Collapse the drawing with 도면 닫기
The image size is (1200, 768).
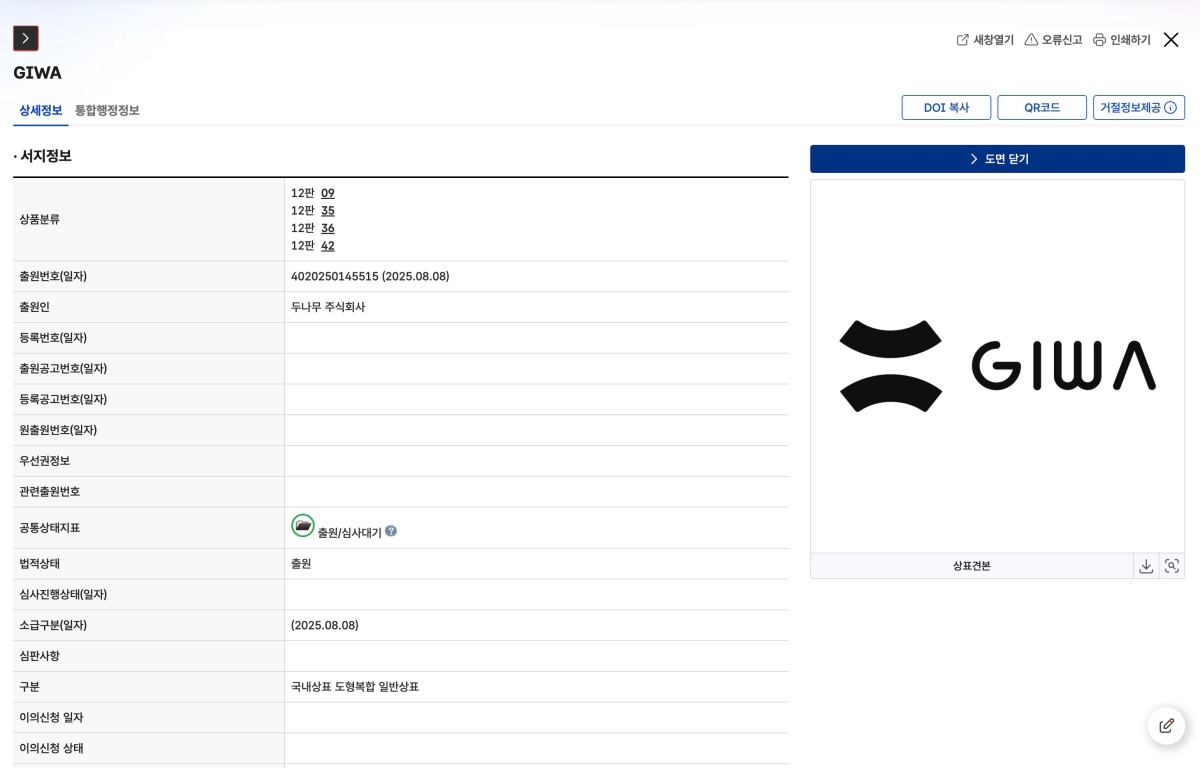(997, 159)
